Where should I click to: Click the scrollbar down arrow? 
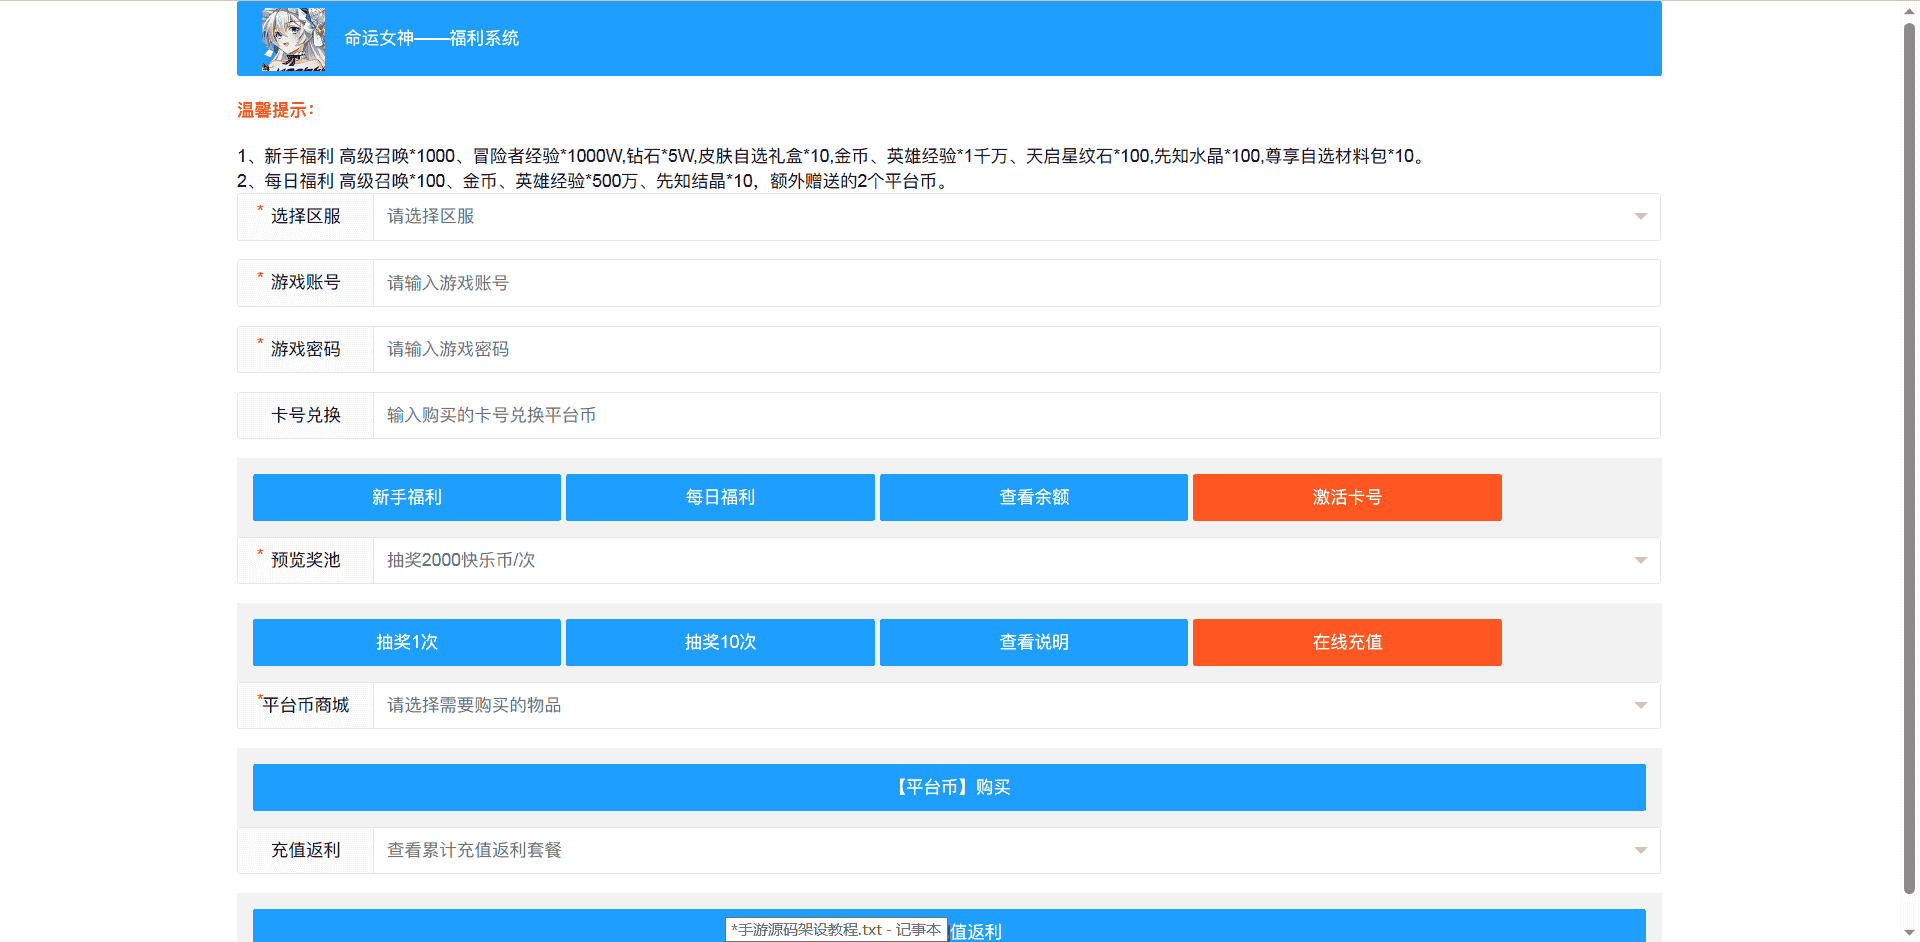point(1909,932)
